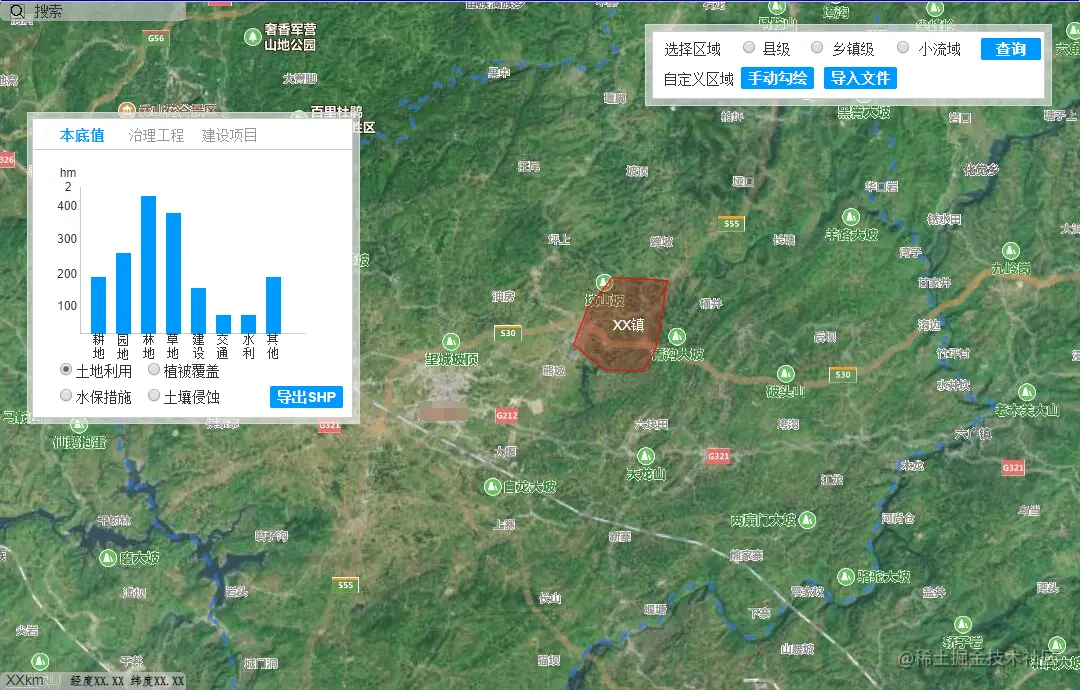Click the XXkm scale bar label
This screenshot has height=690, width=1080.
25,680
